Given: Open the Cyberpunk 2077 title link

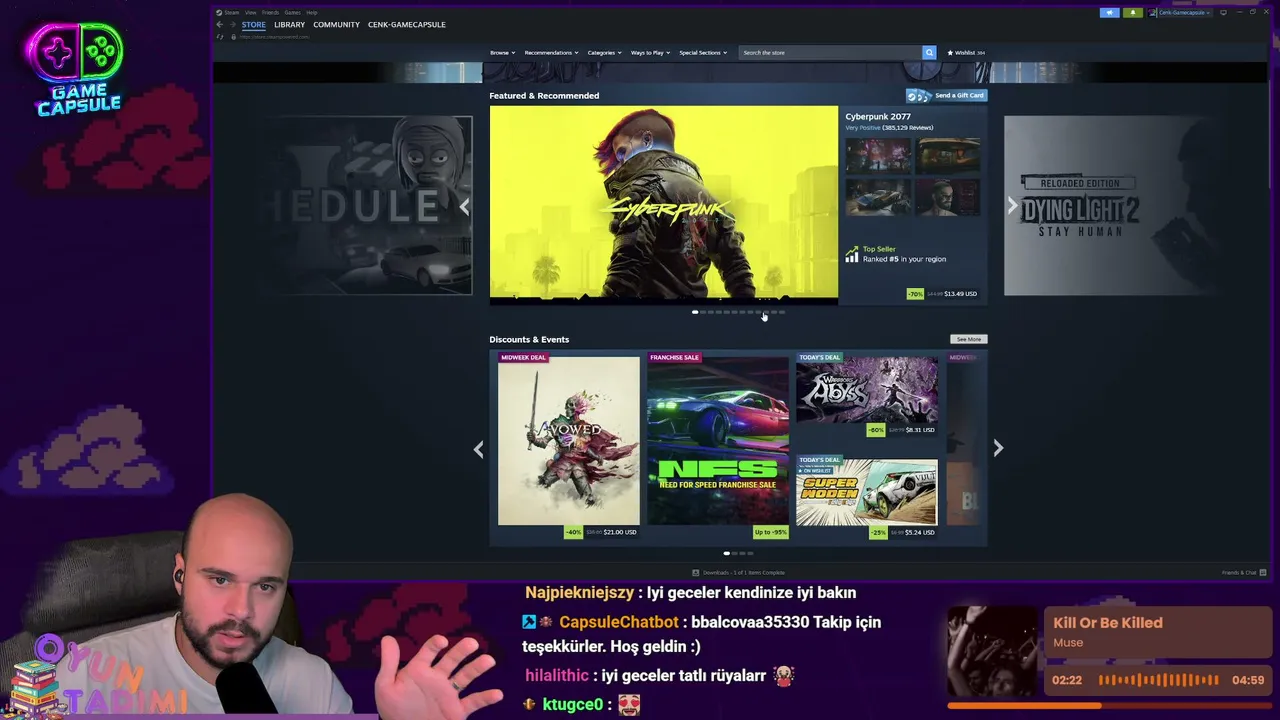Looking at the screenshot, I should (x=878, y=116).
